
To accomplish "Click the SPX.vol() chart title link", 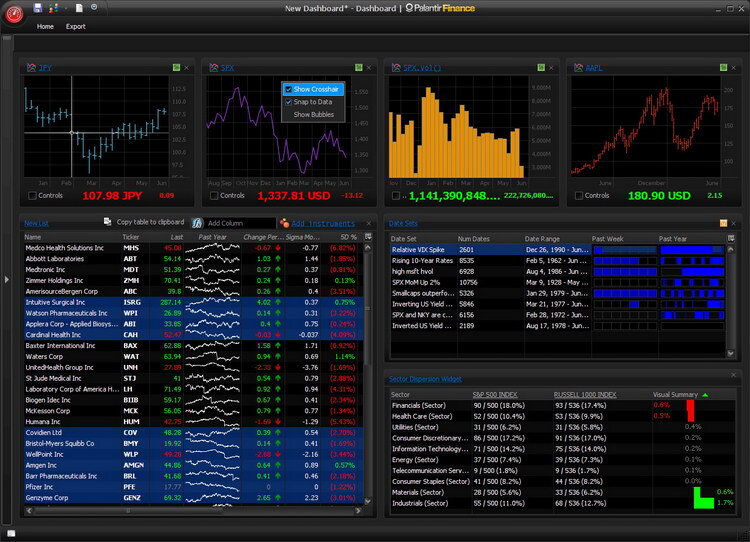I will 422,68.
